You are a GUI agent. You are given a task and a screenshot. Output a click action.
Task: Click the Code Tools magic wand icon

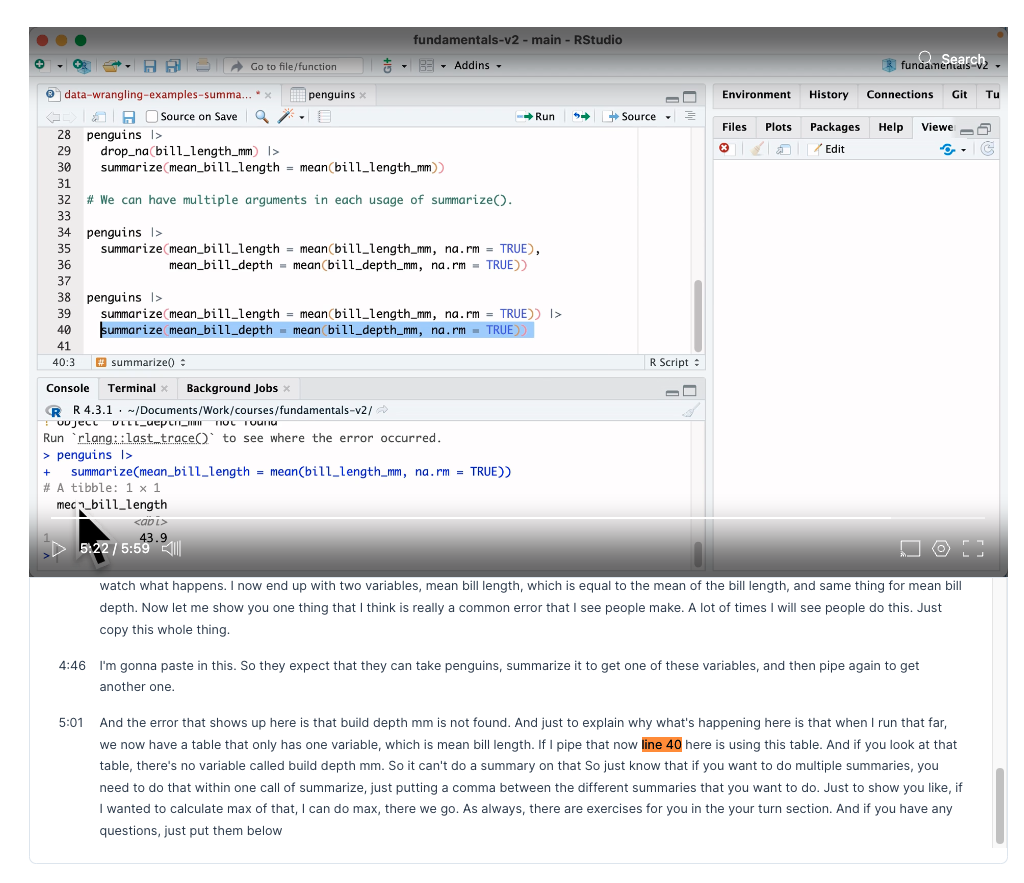coord(285,116)
